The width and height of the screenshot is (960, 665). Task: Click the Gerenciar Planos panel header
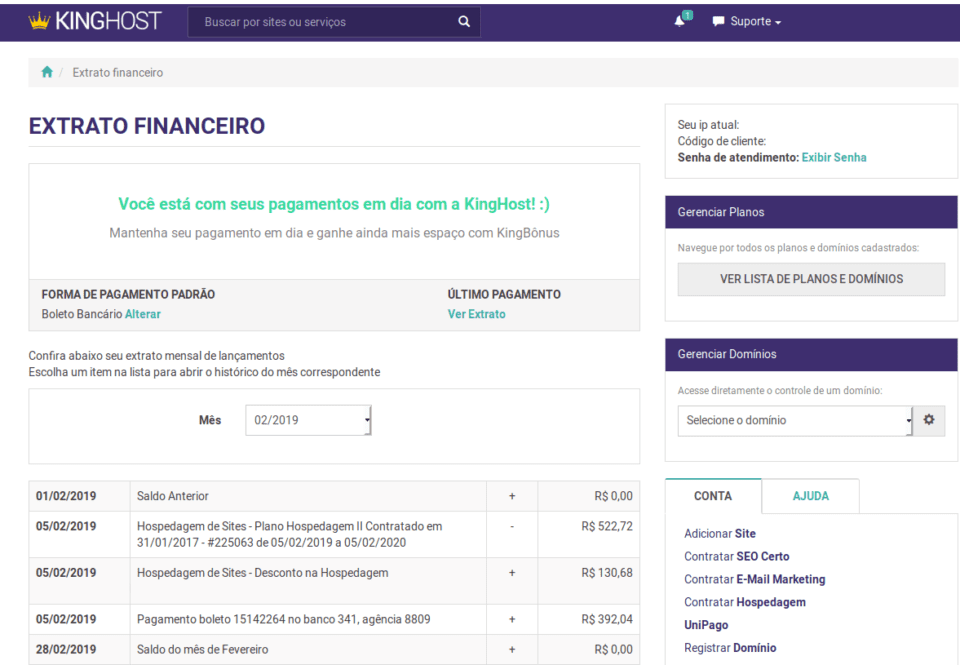click(x=811, y=212)
